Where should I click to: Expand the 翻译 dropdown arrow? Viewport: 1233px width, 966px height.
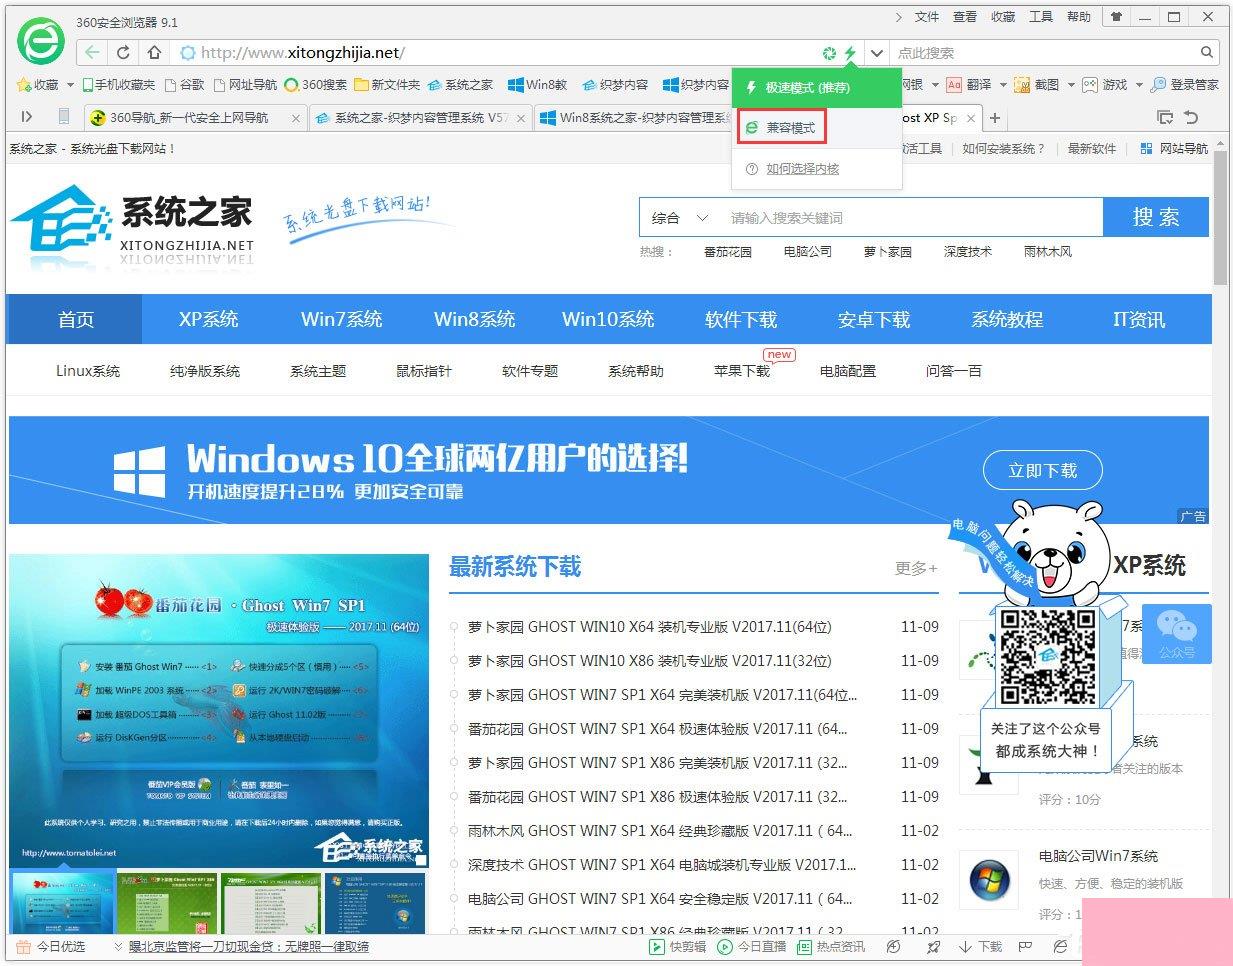pos(1002,85)
